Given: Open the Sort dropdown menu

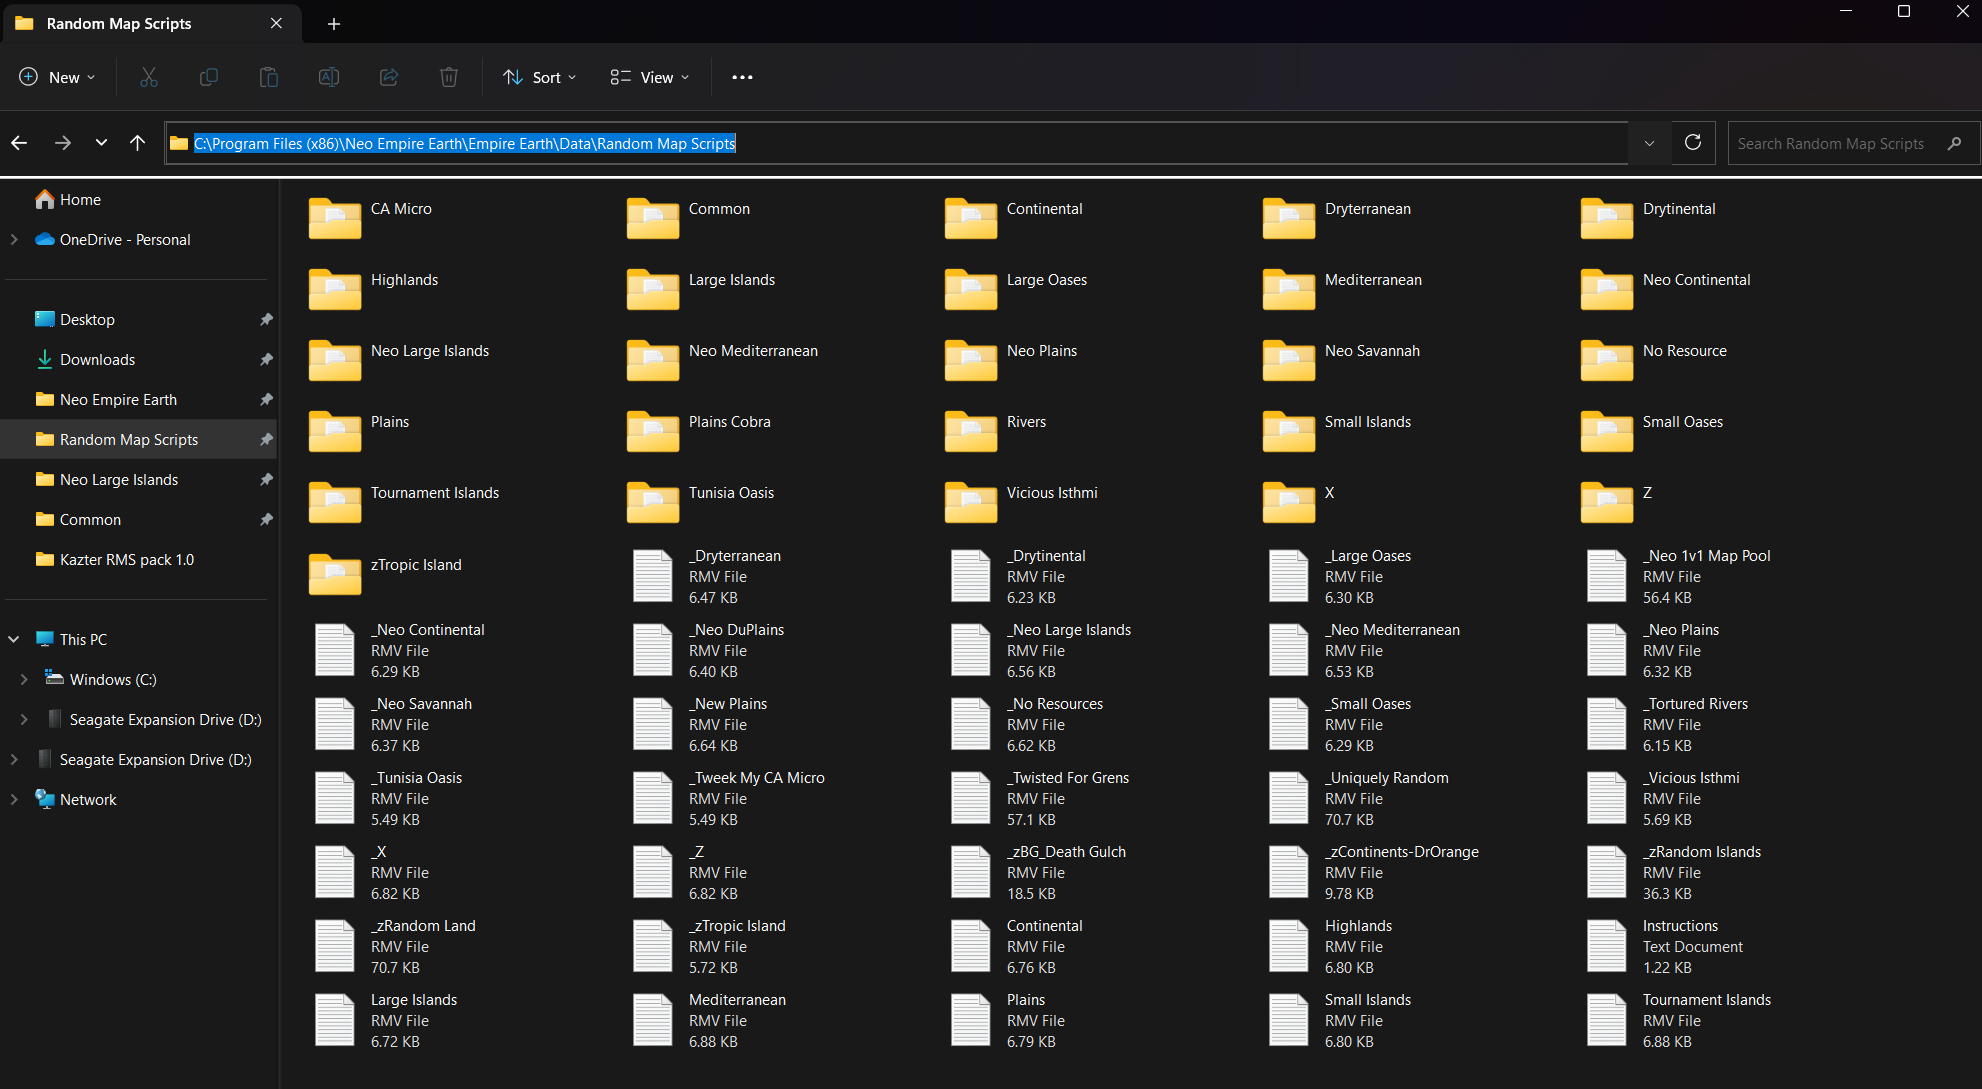Looking at the screenshot, I should (540, 77).
